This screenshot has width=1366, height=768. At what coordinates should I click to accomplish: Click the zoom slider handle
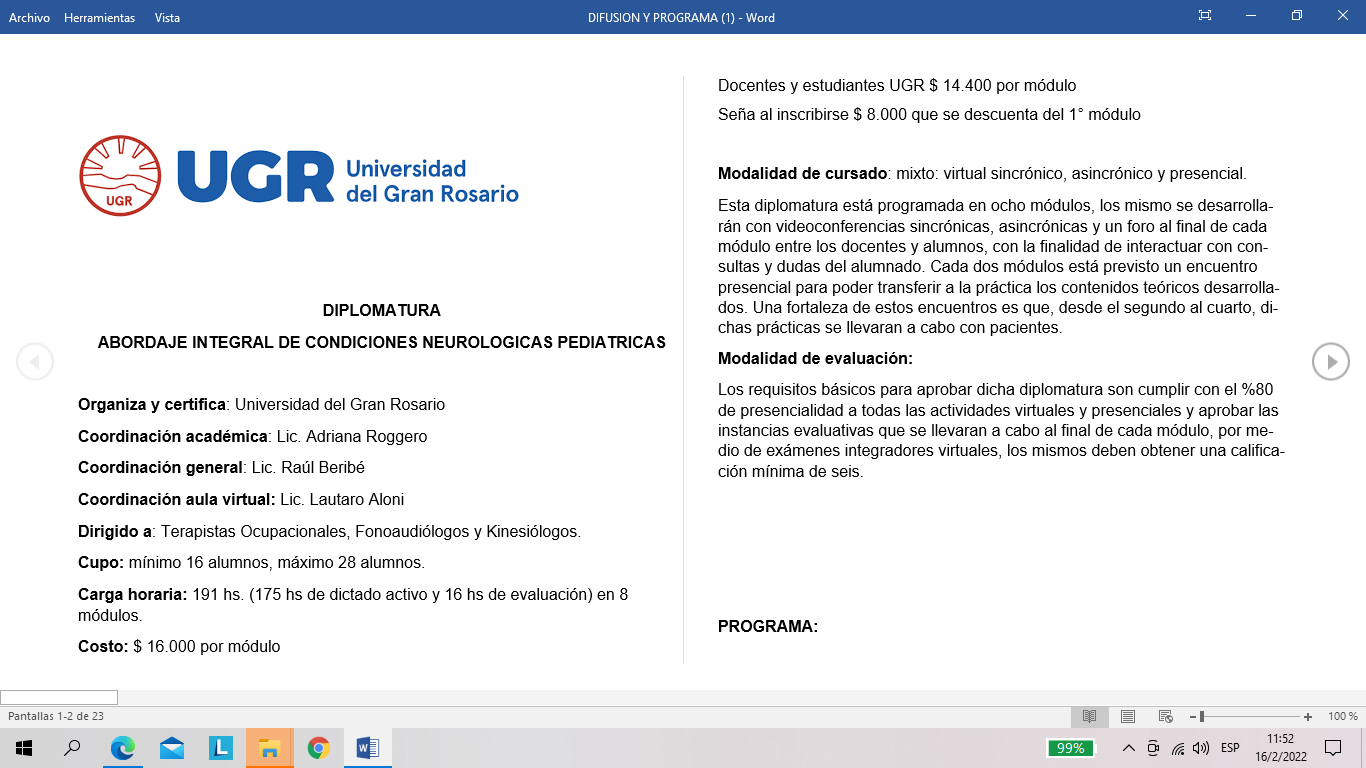(x=1202, y=717)
